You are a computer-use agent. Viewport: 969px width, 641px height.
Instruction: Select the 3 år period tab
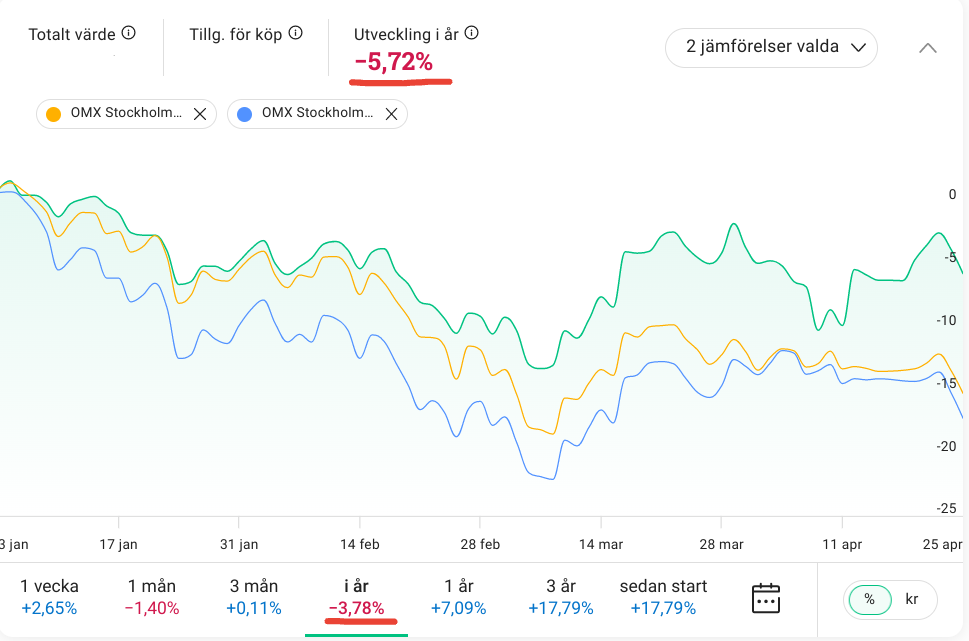562,597
